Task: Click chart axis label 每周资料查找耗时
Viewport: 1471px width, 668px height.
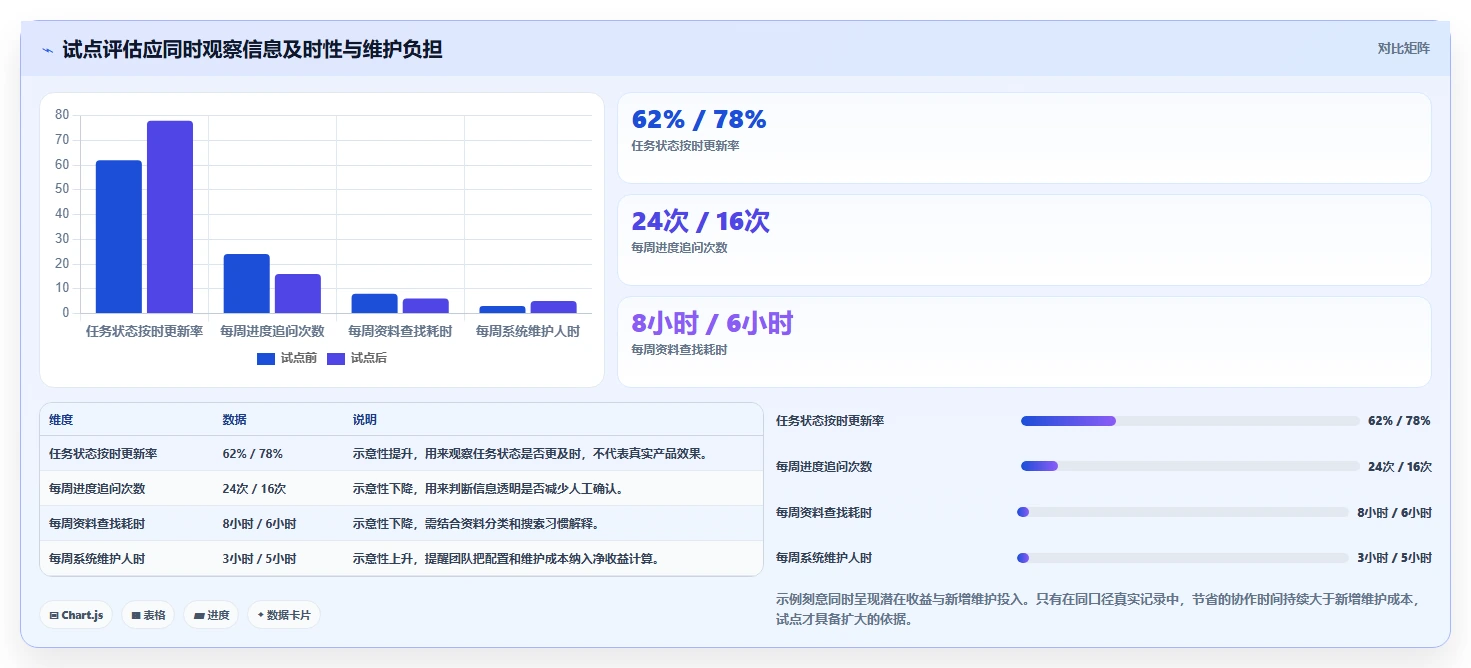Action: [400, 331]
